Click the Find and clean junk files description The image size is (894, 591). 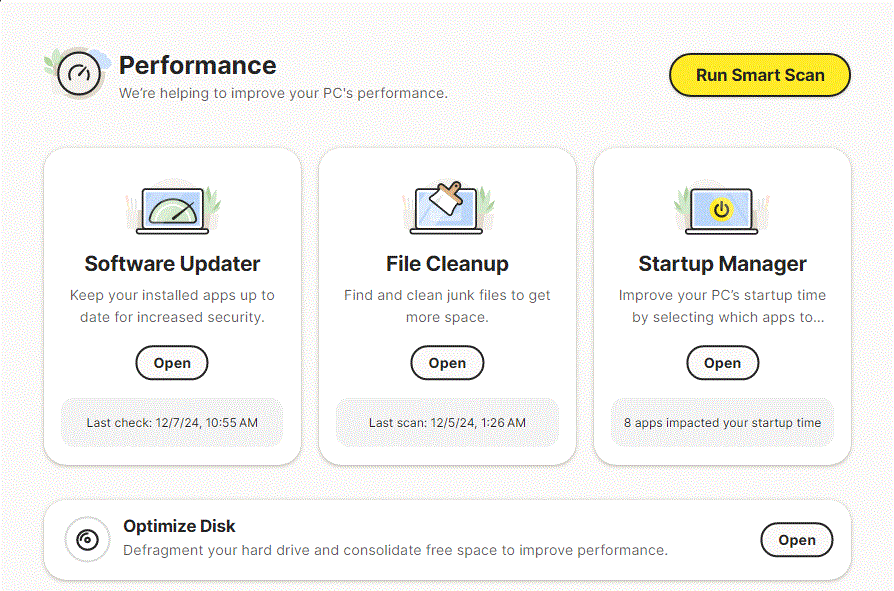coord(447,306)
